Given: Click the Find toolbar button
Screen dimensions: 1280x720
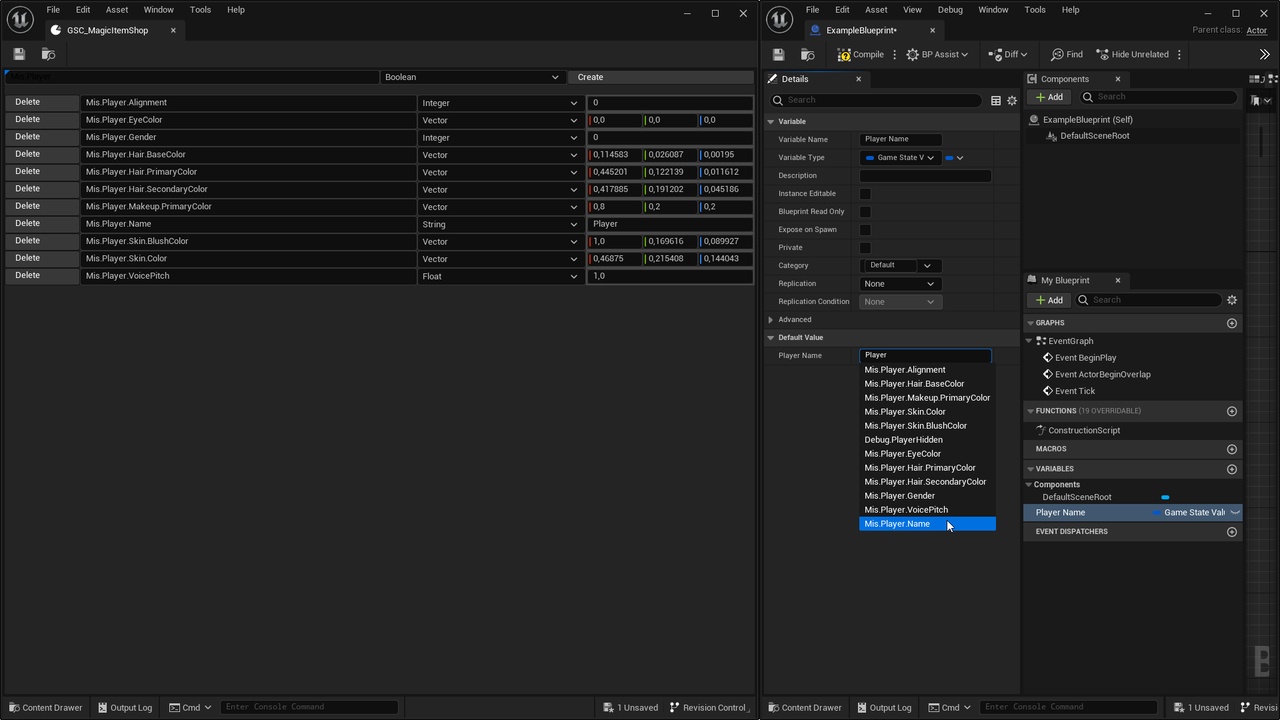Looking at the screenshot, I should [1067, 54].
